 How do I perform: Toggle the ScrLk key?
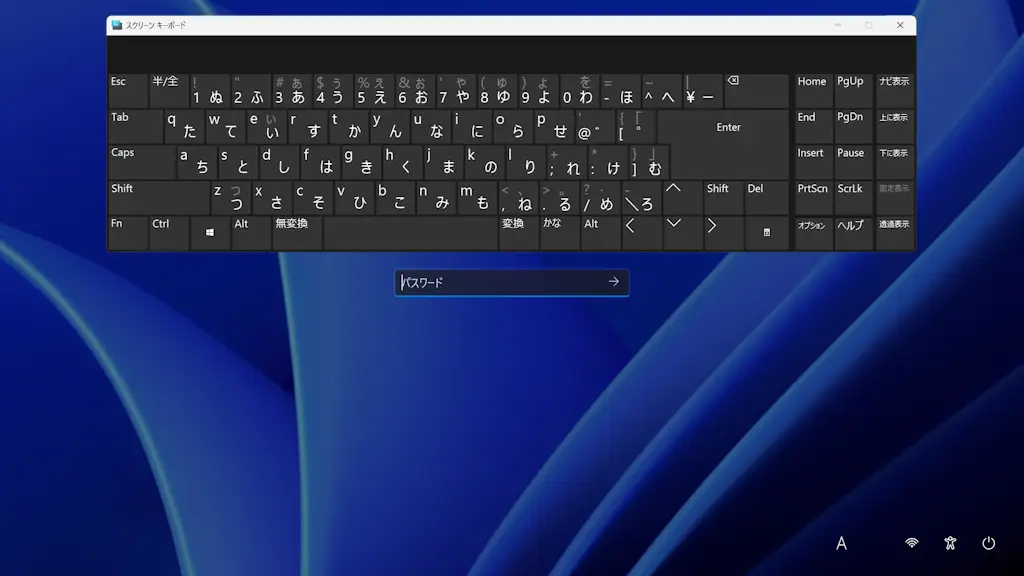click(x=853, y=197)
